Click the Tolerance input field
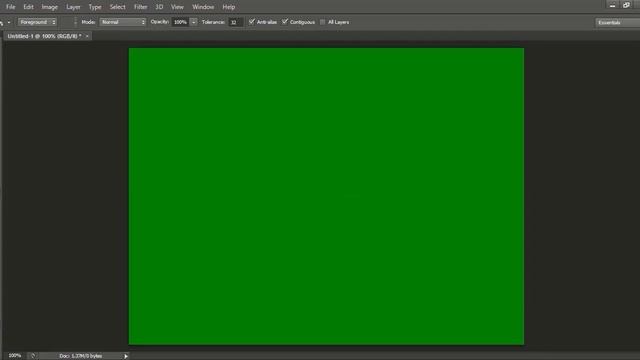The image size is (640, 360). point(236,22)
